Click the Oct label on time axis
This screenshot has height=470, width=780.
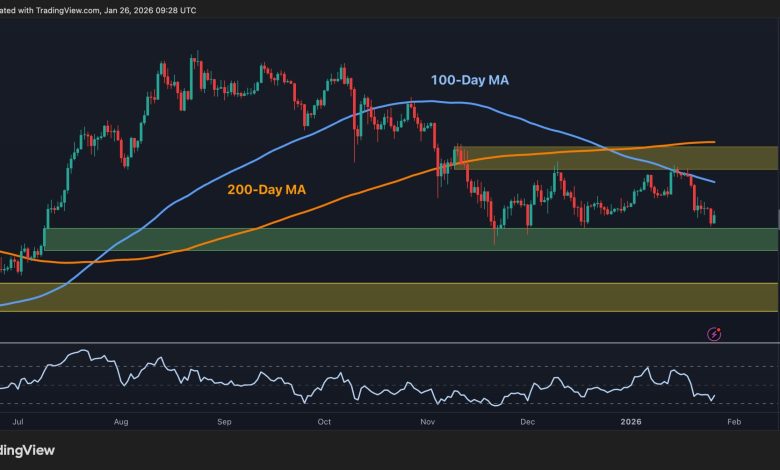(324, 423)
